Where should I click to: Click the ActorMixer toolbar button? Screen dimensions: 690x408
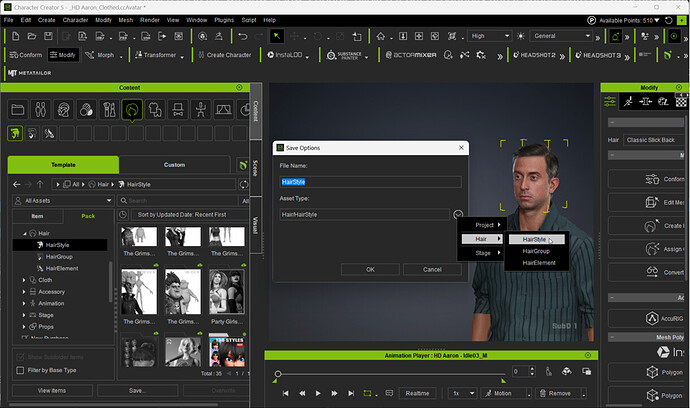tap(411, 55)
